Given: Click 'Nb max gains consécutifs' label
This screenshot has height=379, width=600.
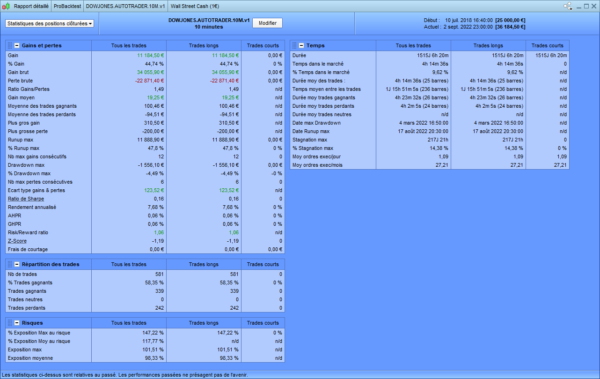Looking at the screenshot, I should (x=37, y=157).
